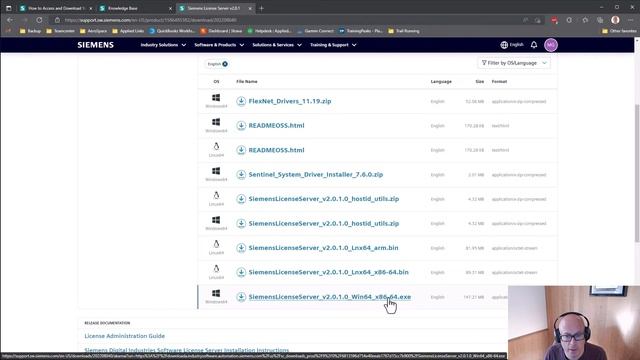Expand Industry Solutions menu
640x360 pixels.
pyautogui.click(x=163, y=45)
